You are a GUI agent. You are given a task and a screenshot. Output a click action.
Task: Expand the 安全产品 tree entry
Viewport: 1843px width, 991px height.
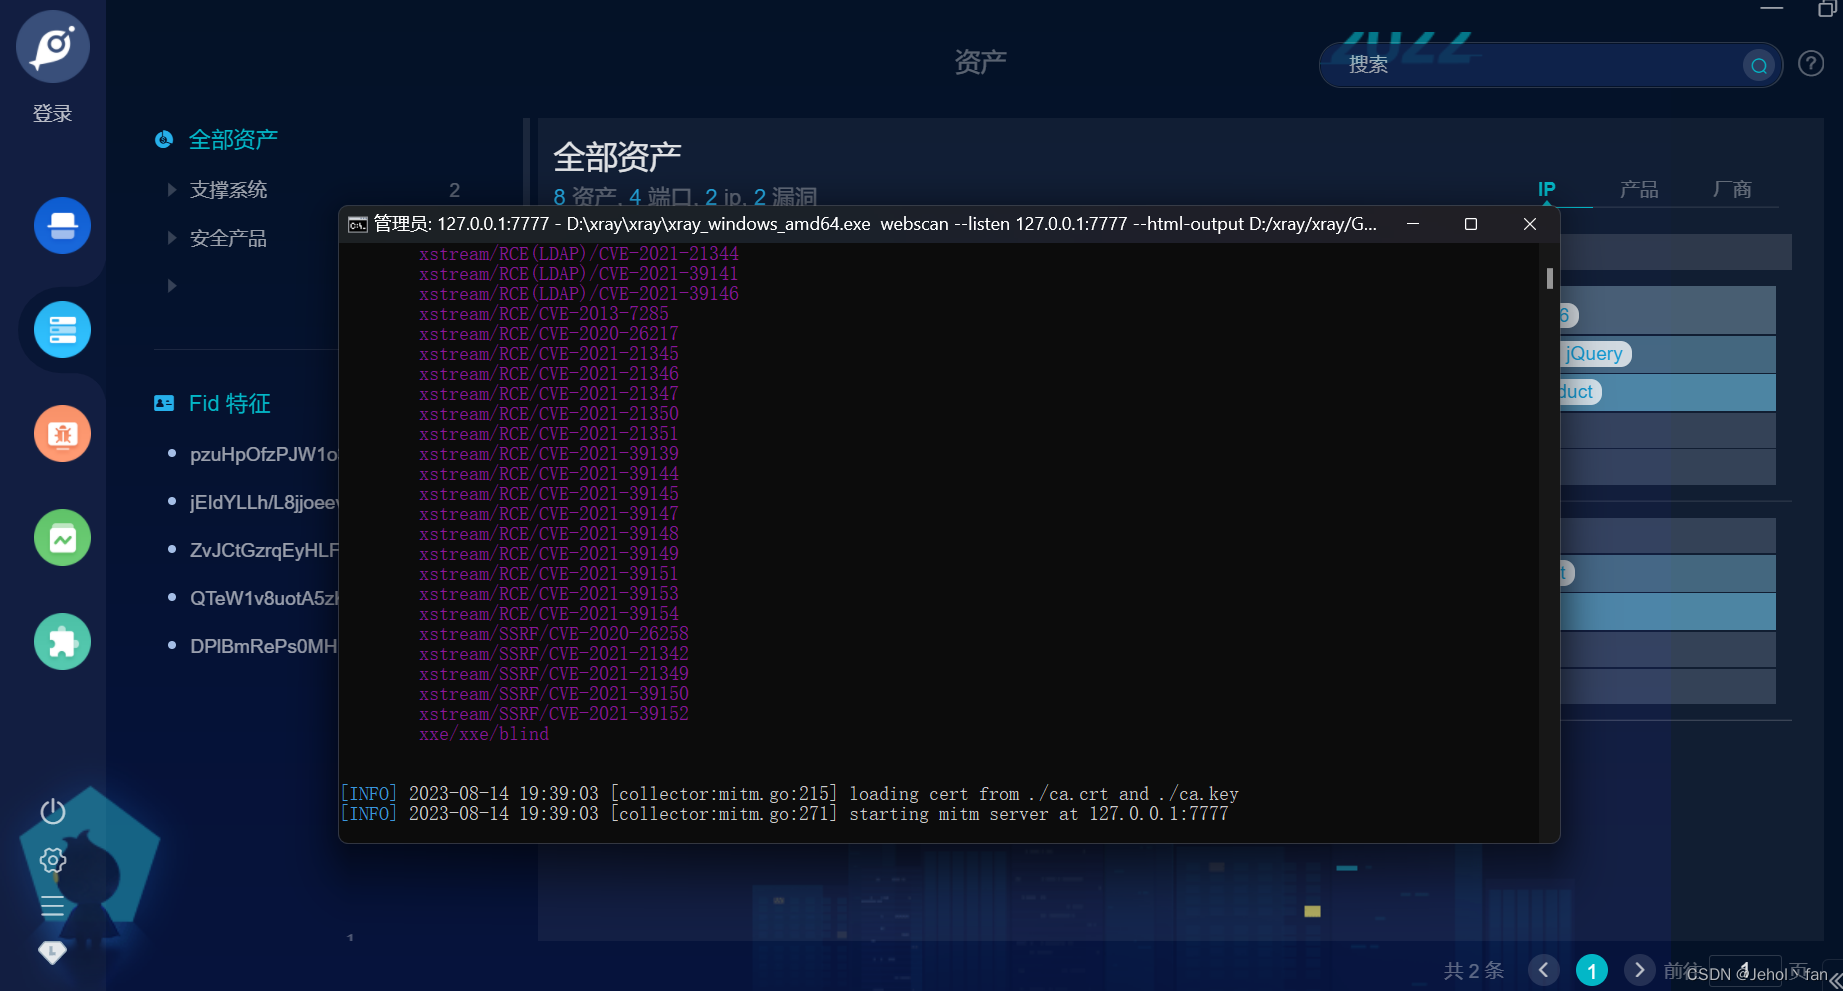coord(171,237)
